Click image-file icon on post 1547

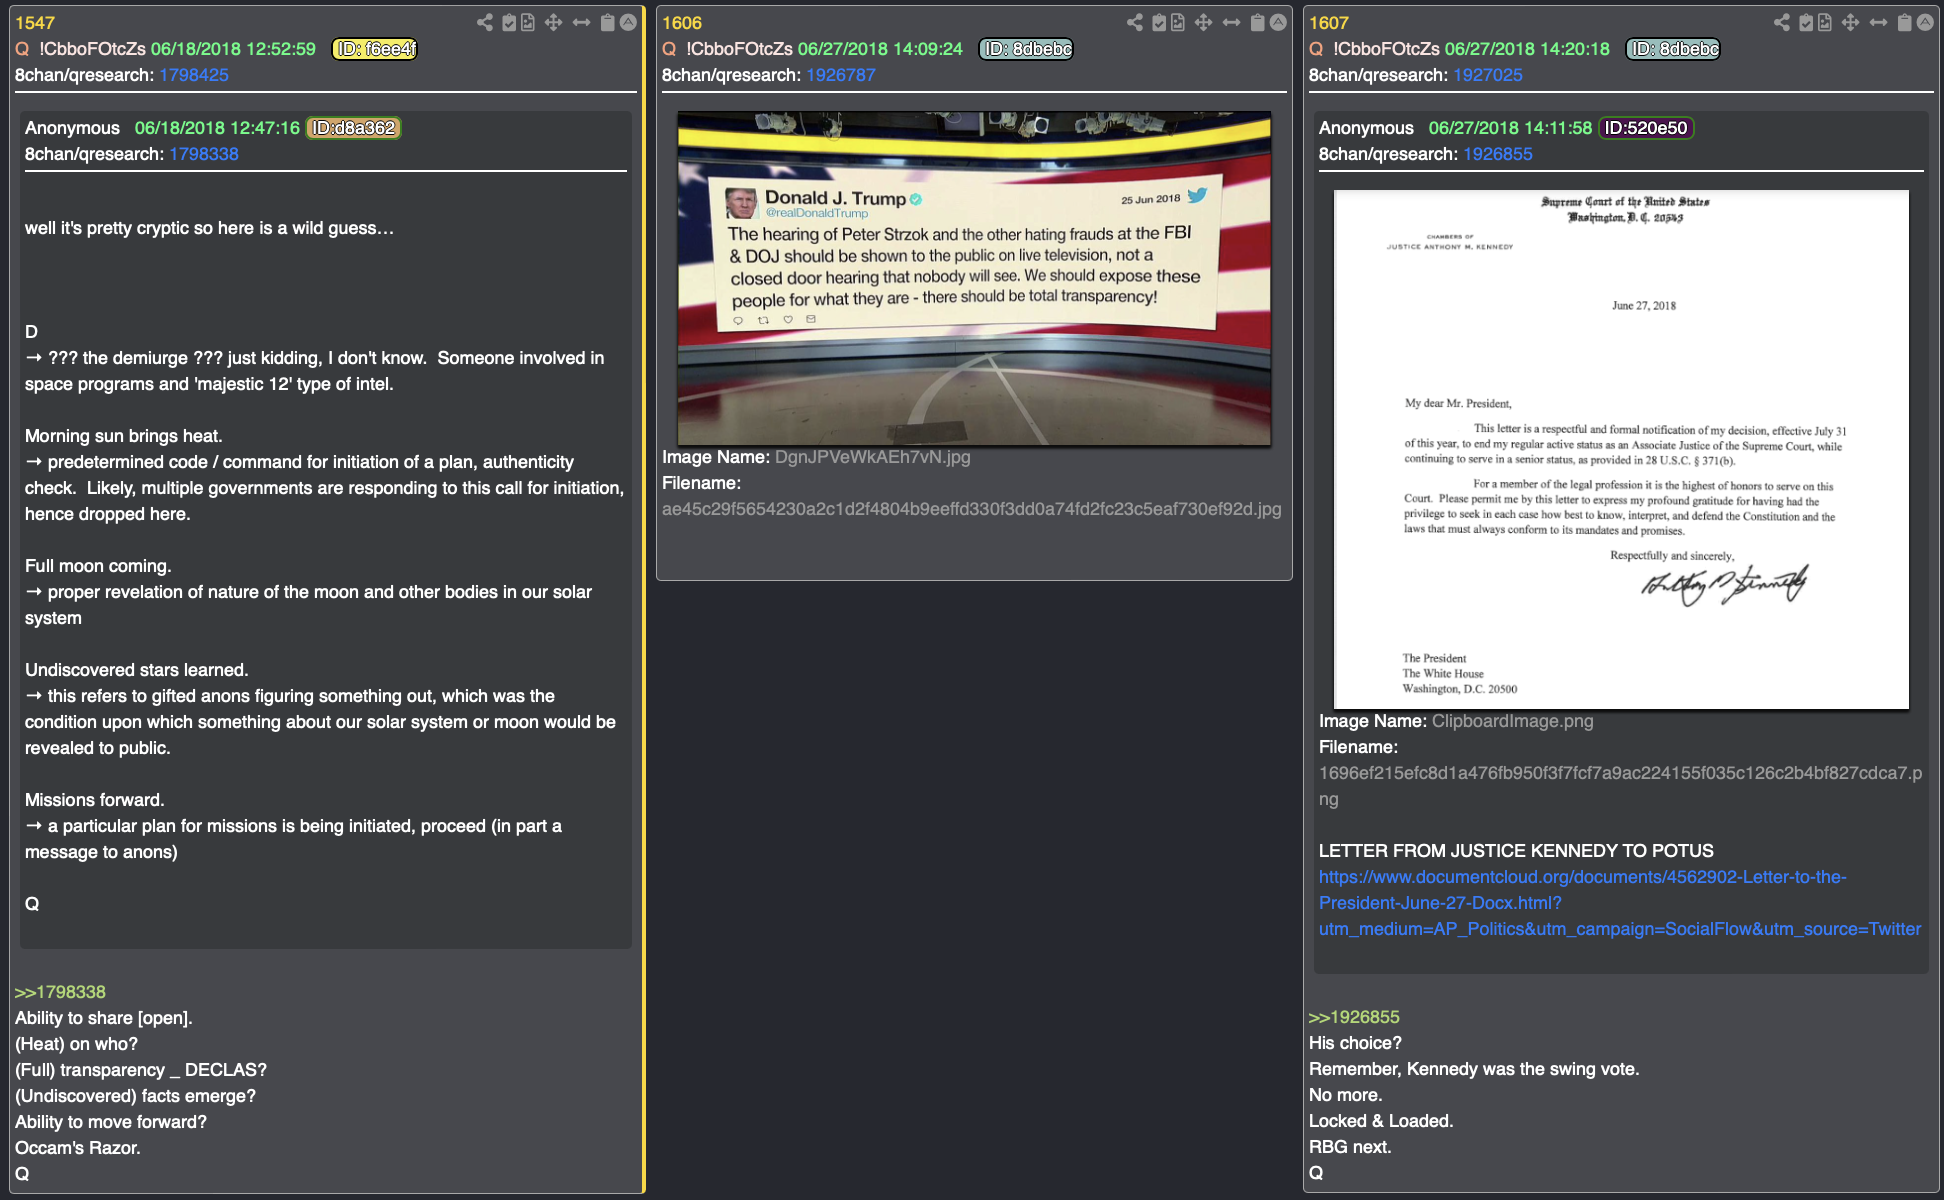pyautogui.click(x=528, y=22)
